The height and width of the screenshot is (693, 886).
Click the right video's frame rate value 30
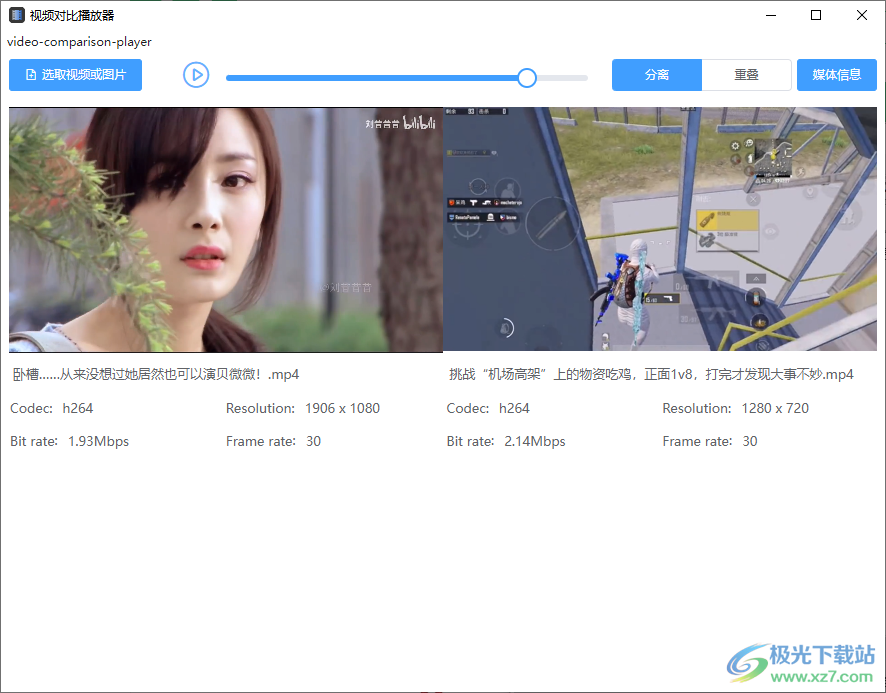click(x=750, y=441)
